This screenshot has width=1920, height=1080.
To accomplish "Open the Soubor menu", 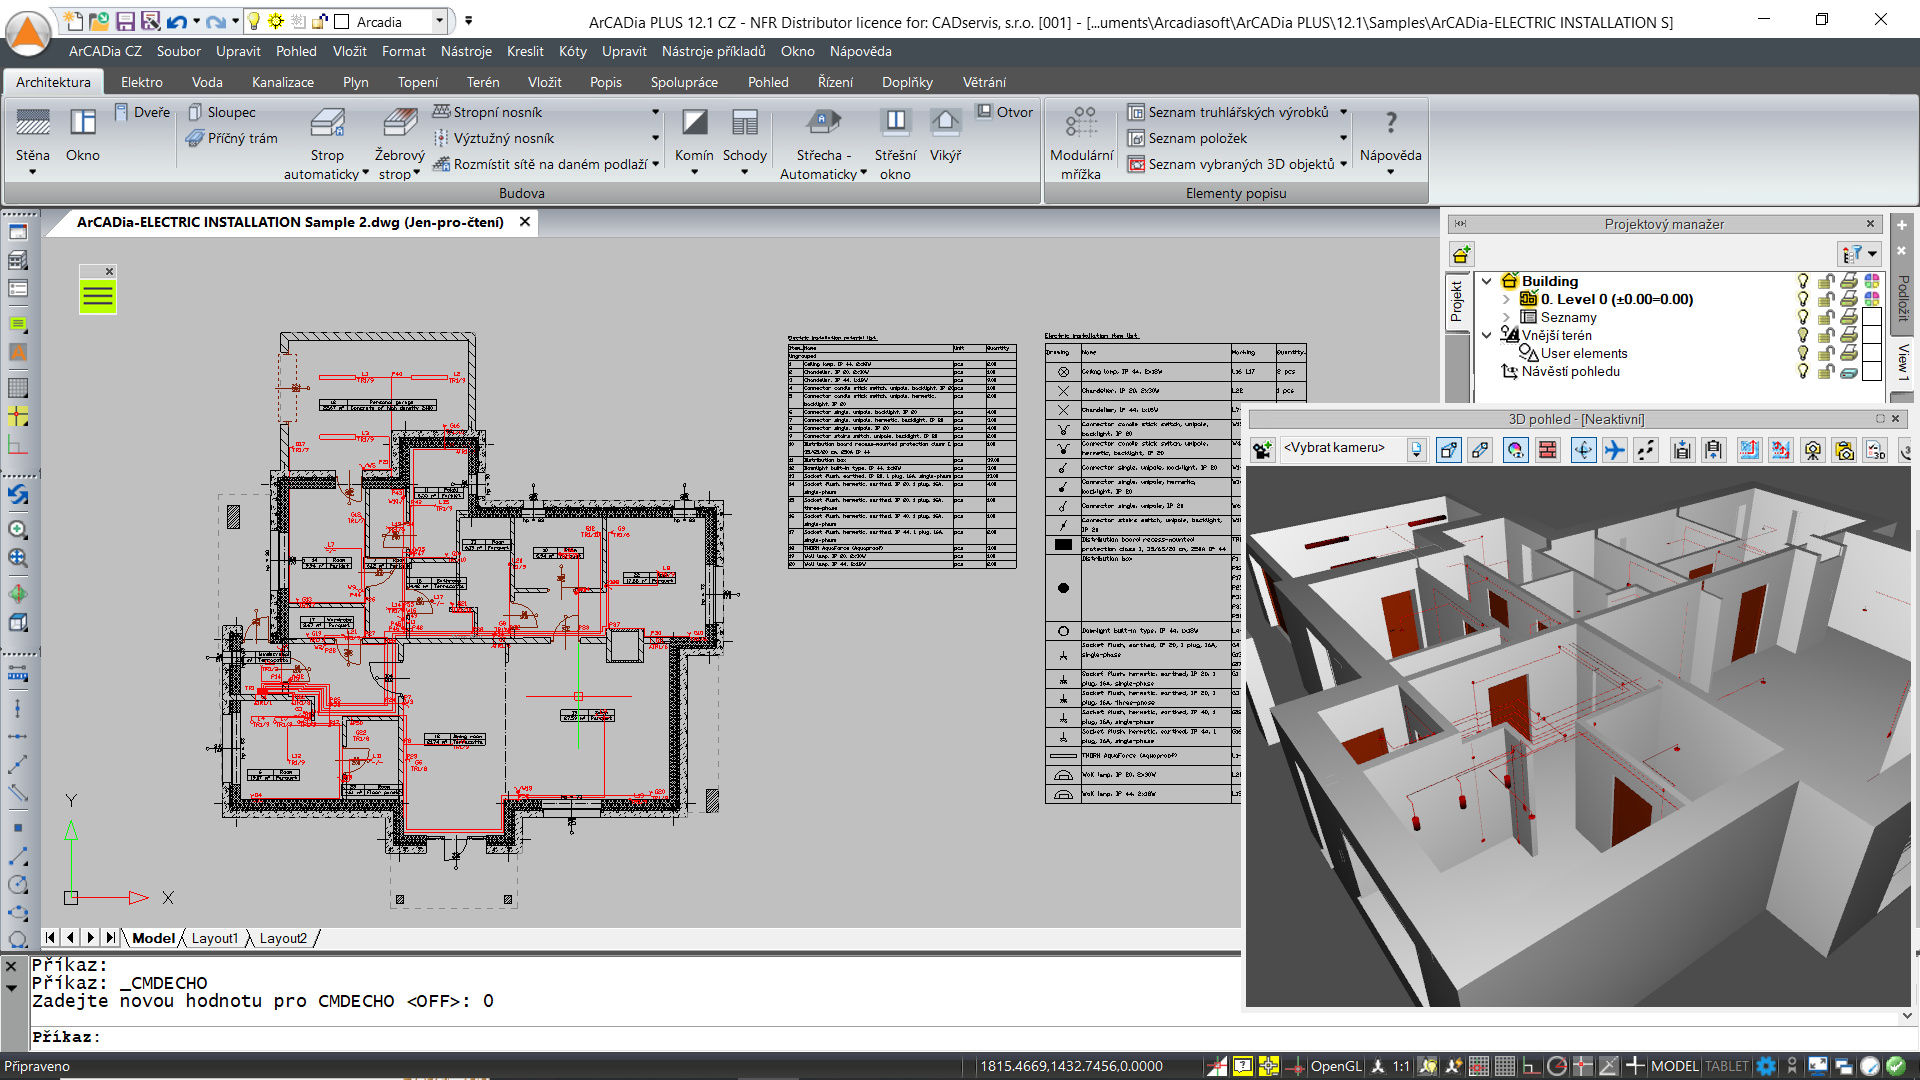I will tap(178, 51).
